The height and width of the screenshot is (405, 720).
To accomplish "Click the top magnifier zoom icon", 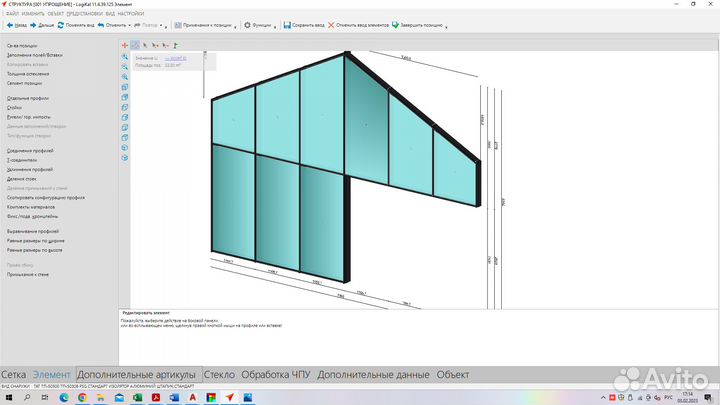I will (125, 57).
